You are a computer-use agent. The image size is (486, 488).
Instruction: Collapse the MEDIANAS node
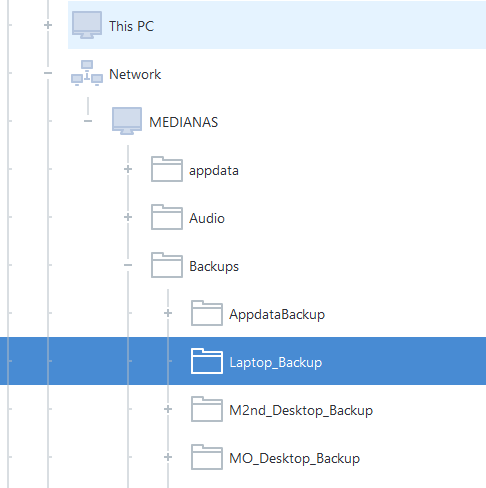click(x=88, y=121)
